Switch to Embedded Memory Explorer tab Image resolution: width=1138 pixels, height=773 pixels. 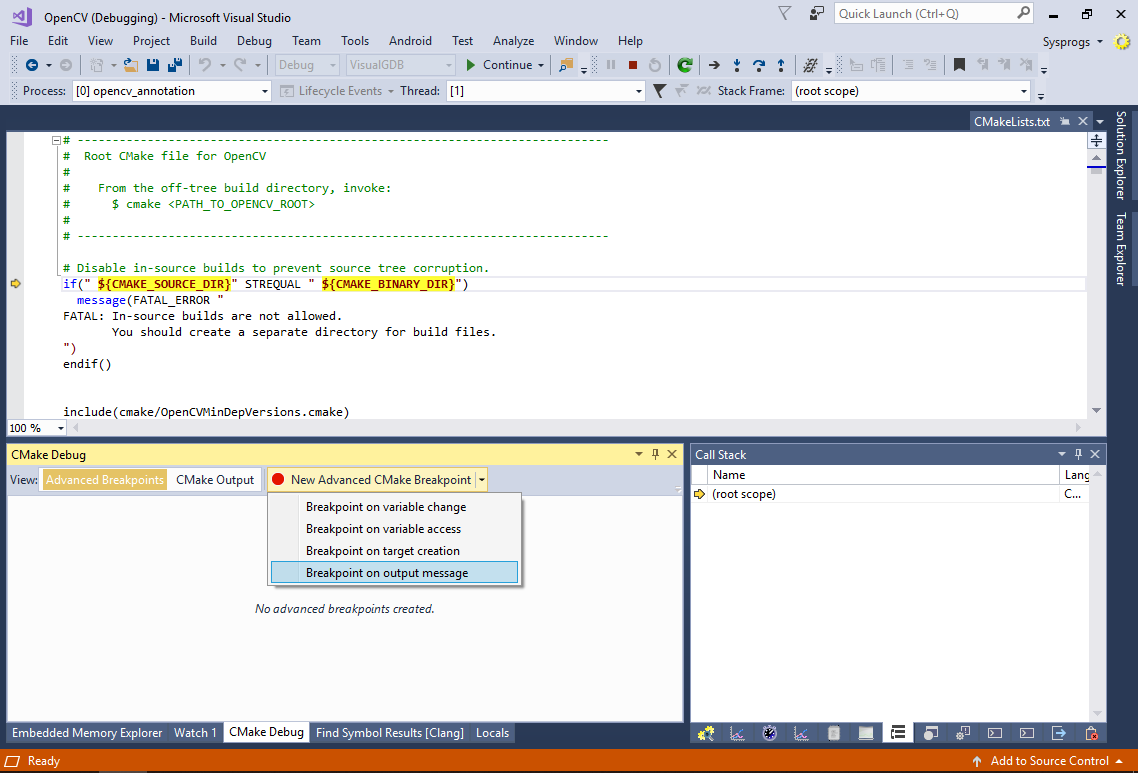point(87,733)
